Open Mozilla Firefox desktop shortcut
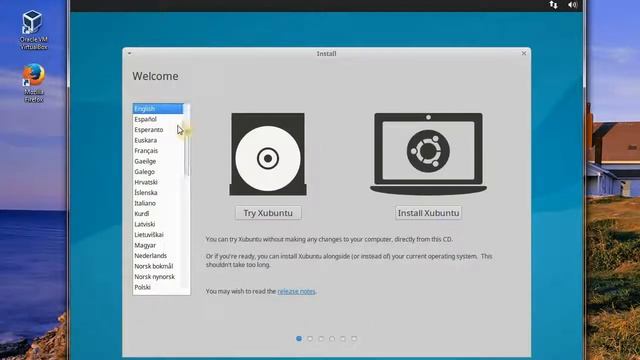Viewport: 640px width, 360px height. click(x=33, y=83)
